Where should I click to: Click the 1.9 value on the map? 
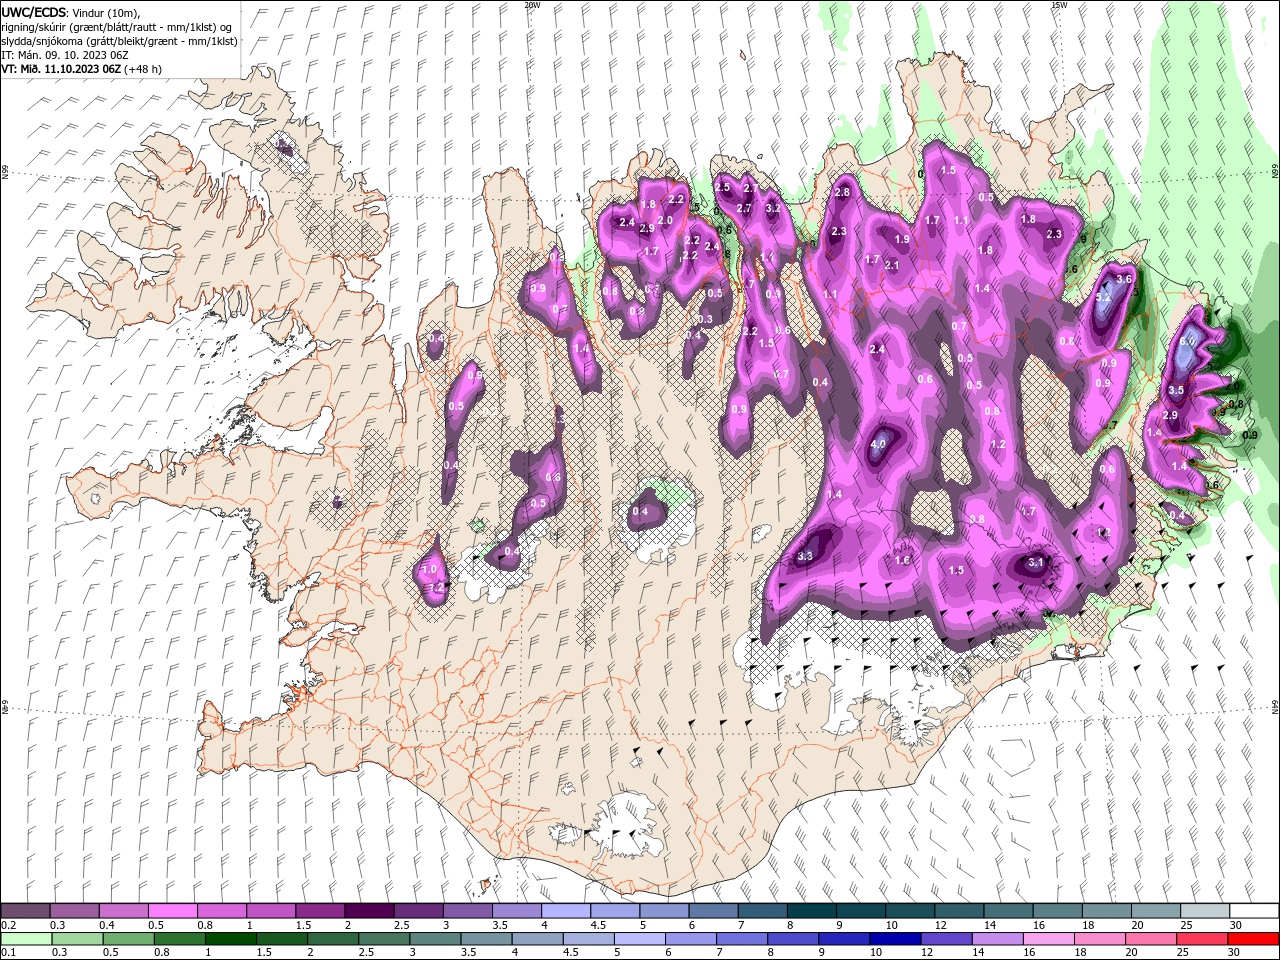pyautogui.click(x=902, y=239)
